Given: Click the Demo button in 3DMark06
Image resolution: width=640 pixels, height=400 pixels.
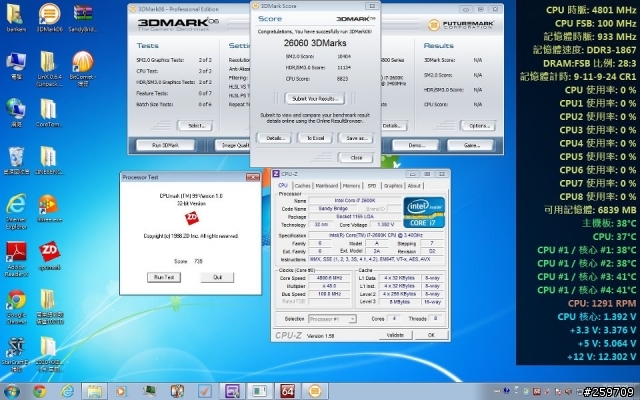Looking at the screenshot, I should click(416, 145).
